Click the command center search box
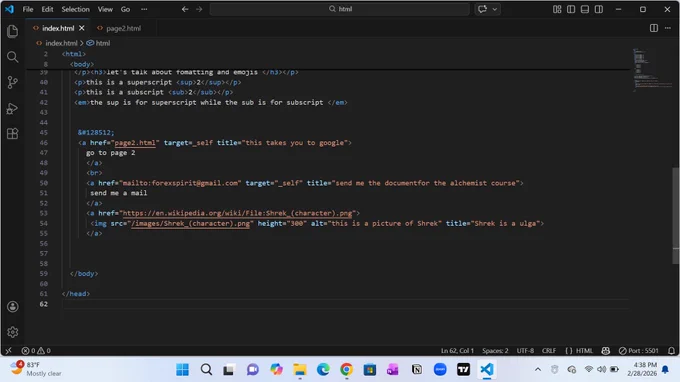Viewport: 680px width, 382px height. (340, 9)
